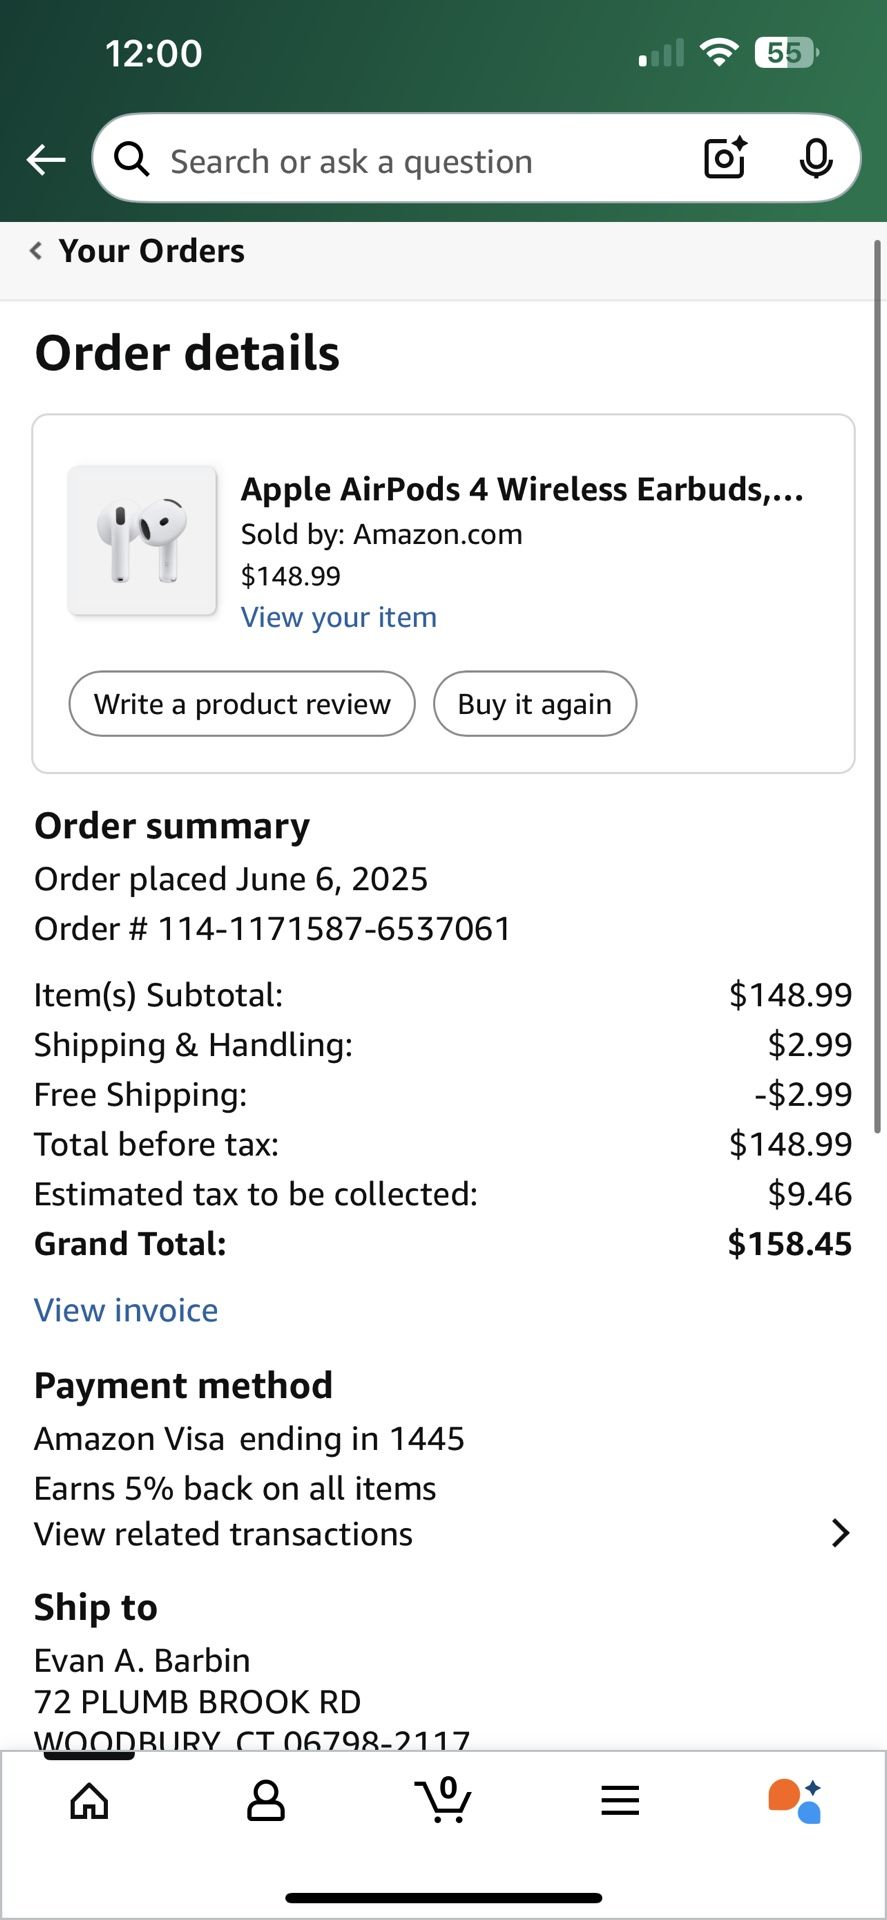Open the Apple AirPods product thumbnail
Viewport: 887px width, 1920px height.
pyautogui.click(x=142, y=539)
